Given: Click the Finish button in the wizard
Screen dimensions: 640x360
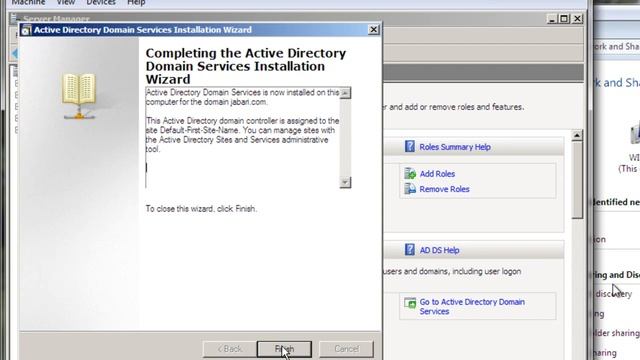Looking at the screenshot, I should (x=284, y=349).
